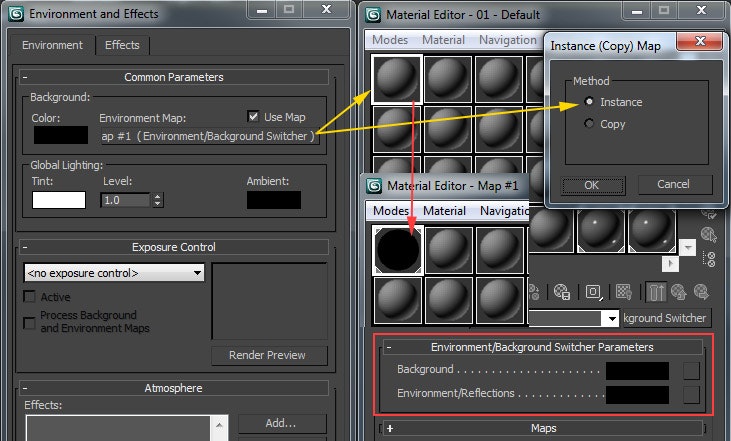Select the Copy radio button
Viewport: 731px width, 441px height.
(x=589, y=124)
